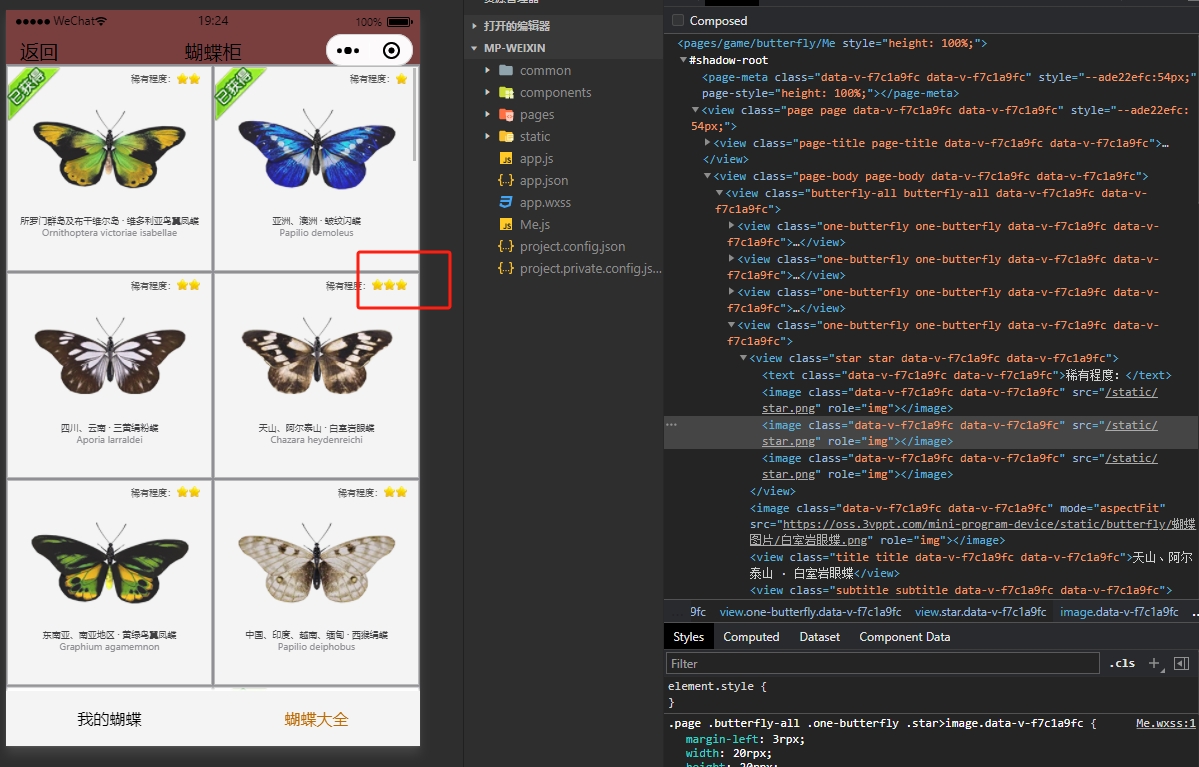
Task: Click the stylesheet icon beside app.wxss
Action: pos(505,203)
